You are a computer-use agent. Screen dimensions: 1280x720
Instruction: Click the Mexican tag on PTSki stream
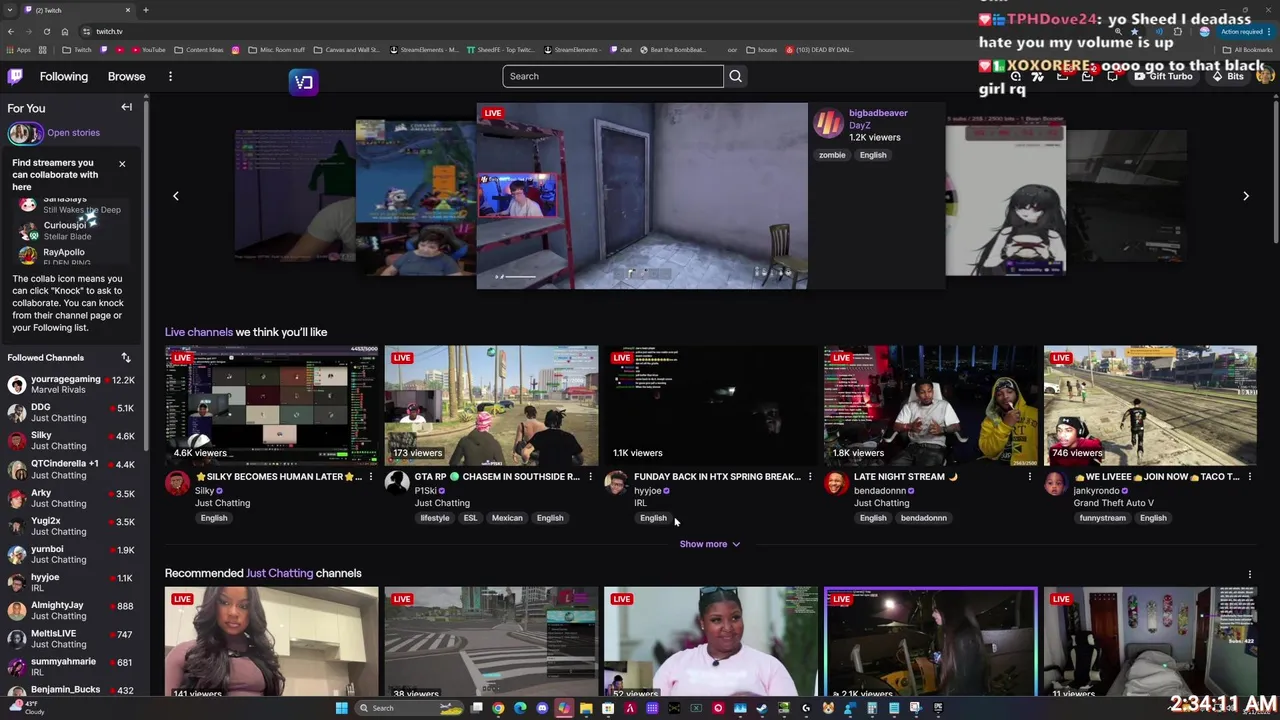click(507, 518)
